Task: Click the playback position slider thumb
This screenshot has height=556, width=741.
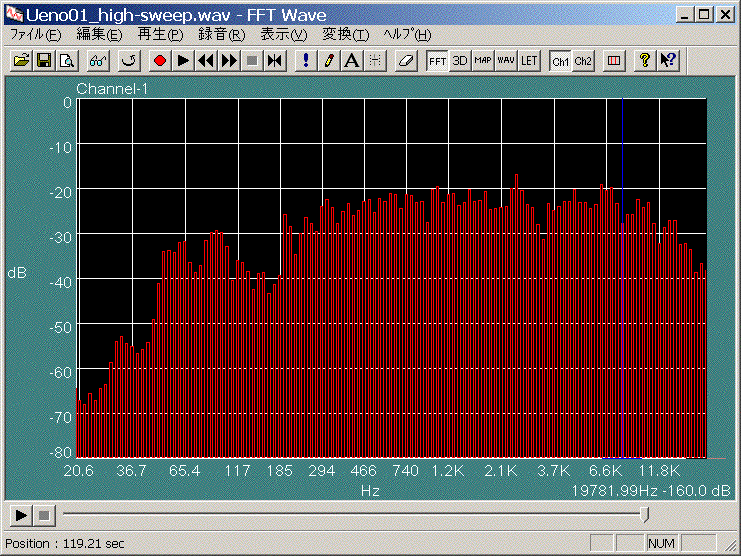Action: [644, 514]
